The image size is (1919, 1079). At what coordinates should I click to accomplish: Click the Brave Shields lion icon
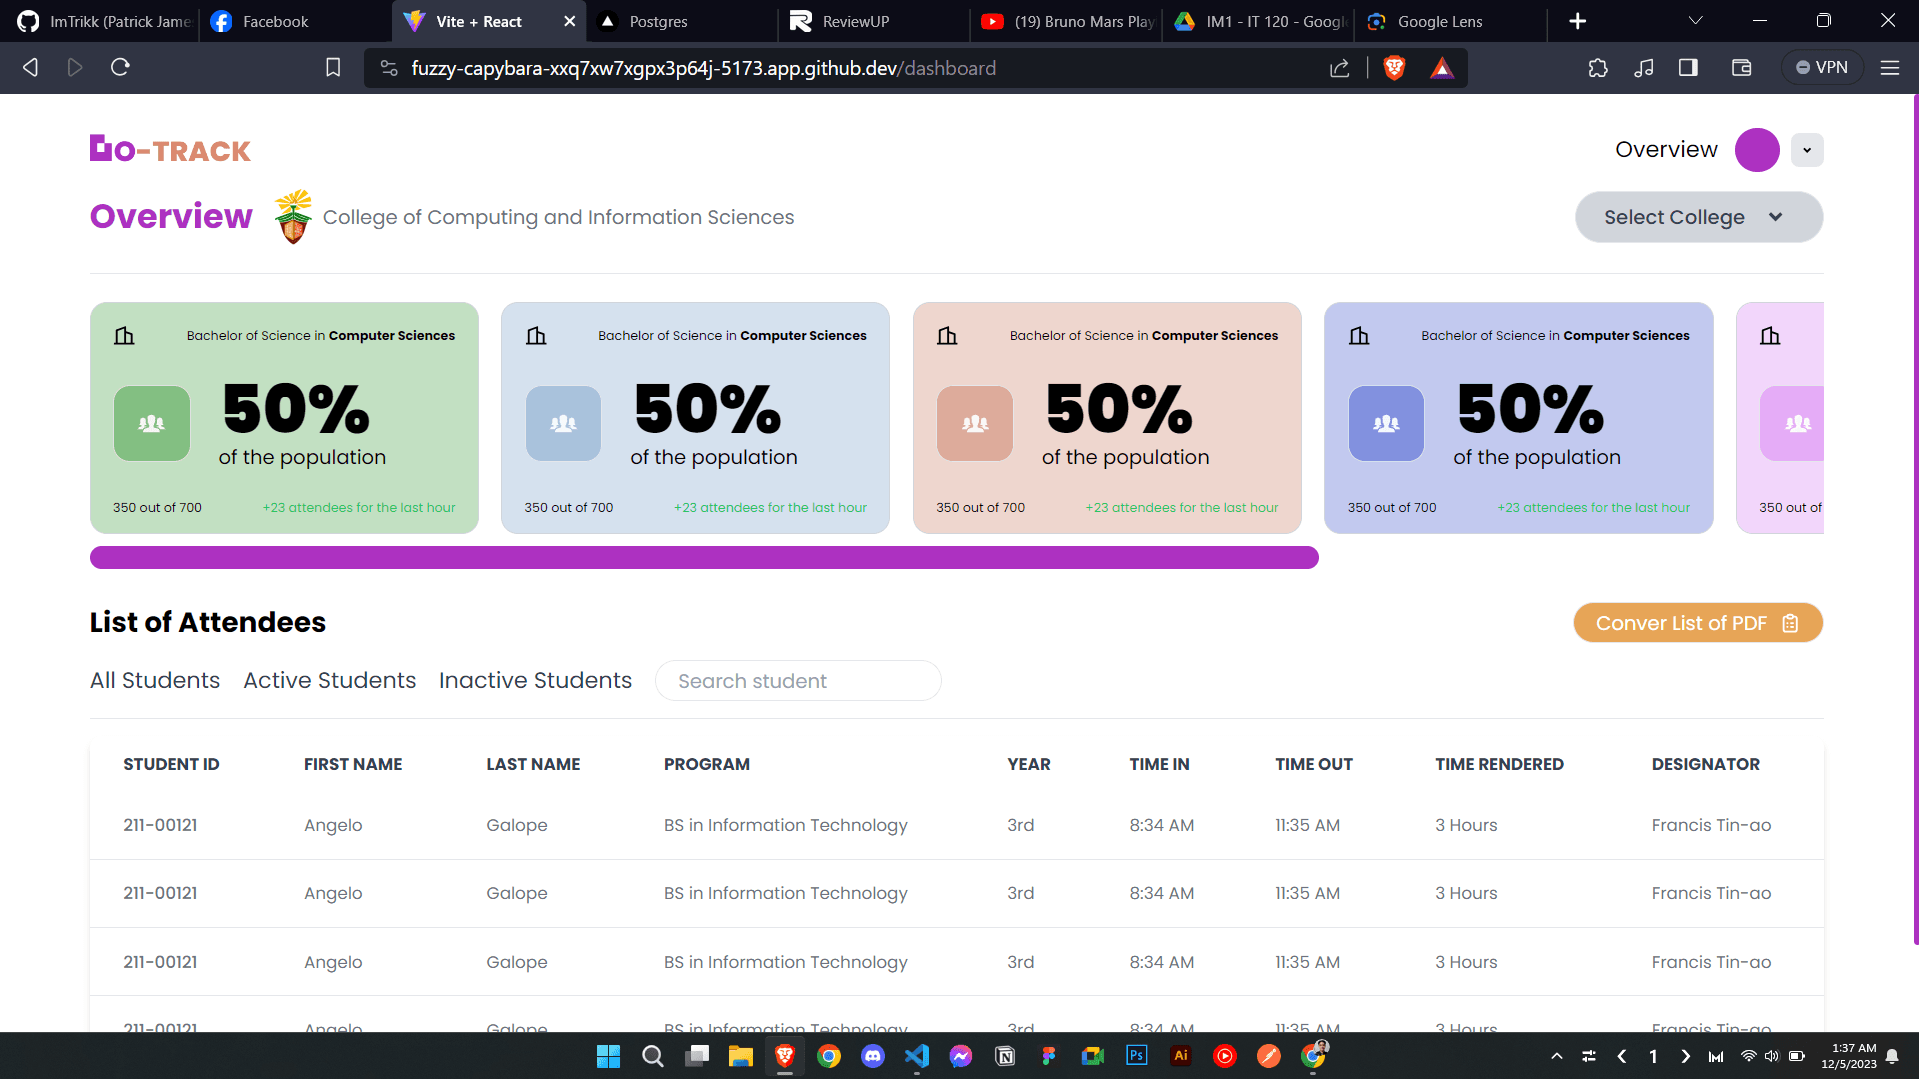coord(1394,68)
